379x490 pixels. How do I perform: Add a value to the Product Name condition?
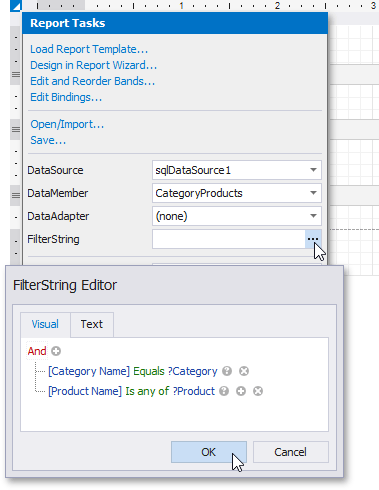pyautogui.click(x=241, y=391)
